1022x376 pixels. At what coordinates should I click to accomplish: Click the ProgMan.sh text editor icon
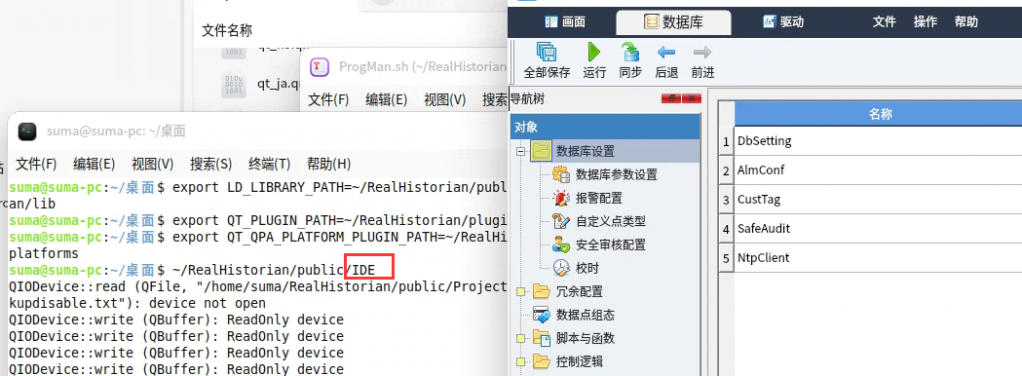coord(319,66)
